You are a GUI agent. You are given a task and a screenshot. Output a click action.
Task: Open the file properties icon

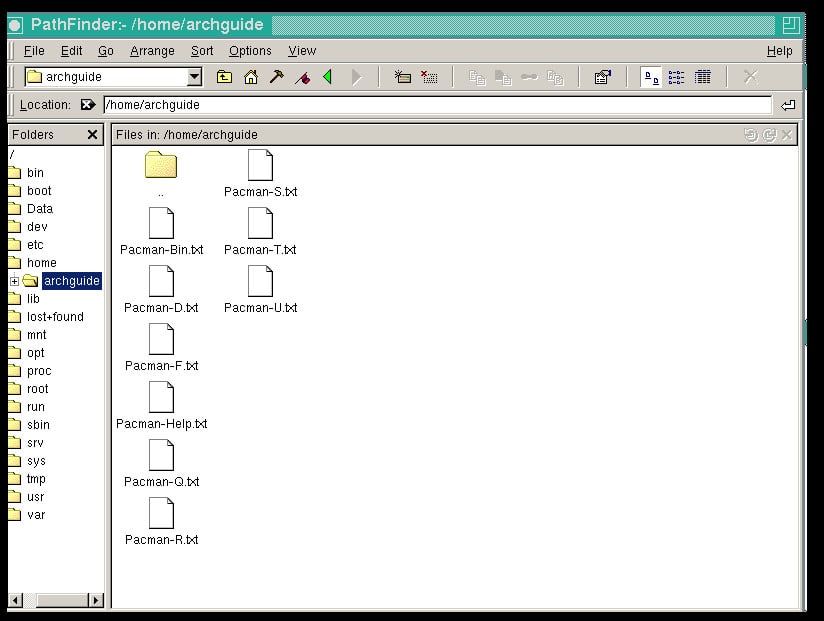[603, 77]
